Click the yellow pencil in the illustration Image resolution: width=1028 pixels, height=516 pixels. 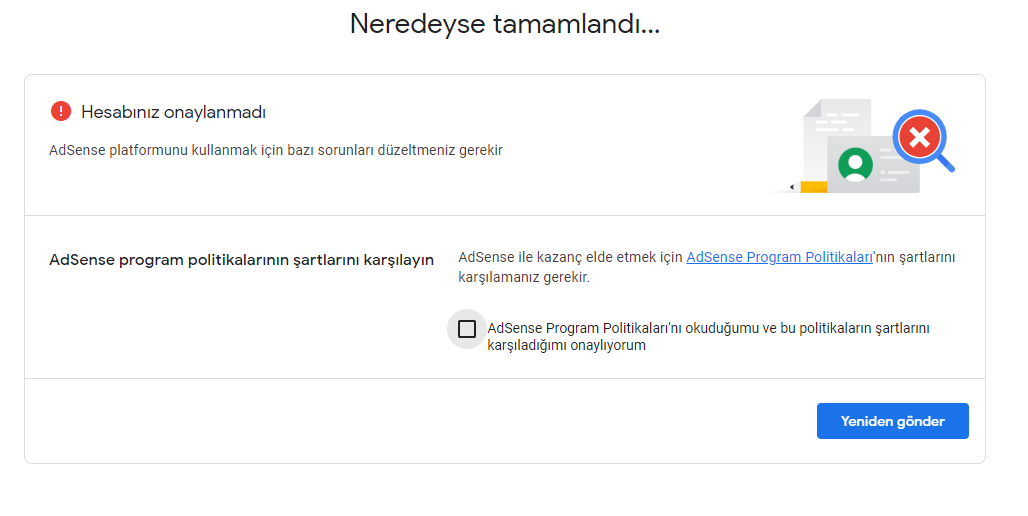coord(808,188)
